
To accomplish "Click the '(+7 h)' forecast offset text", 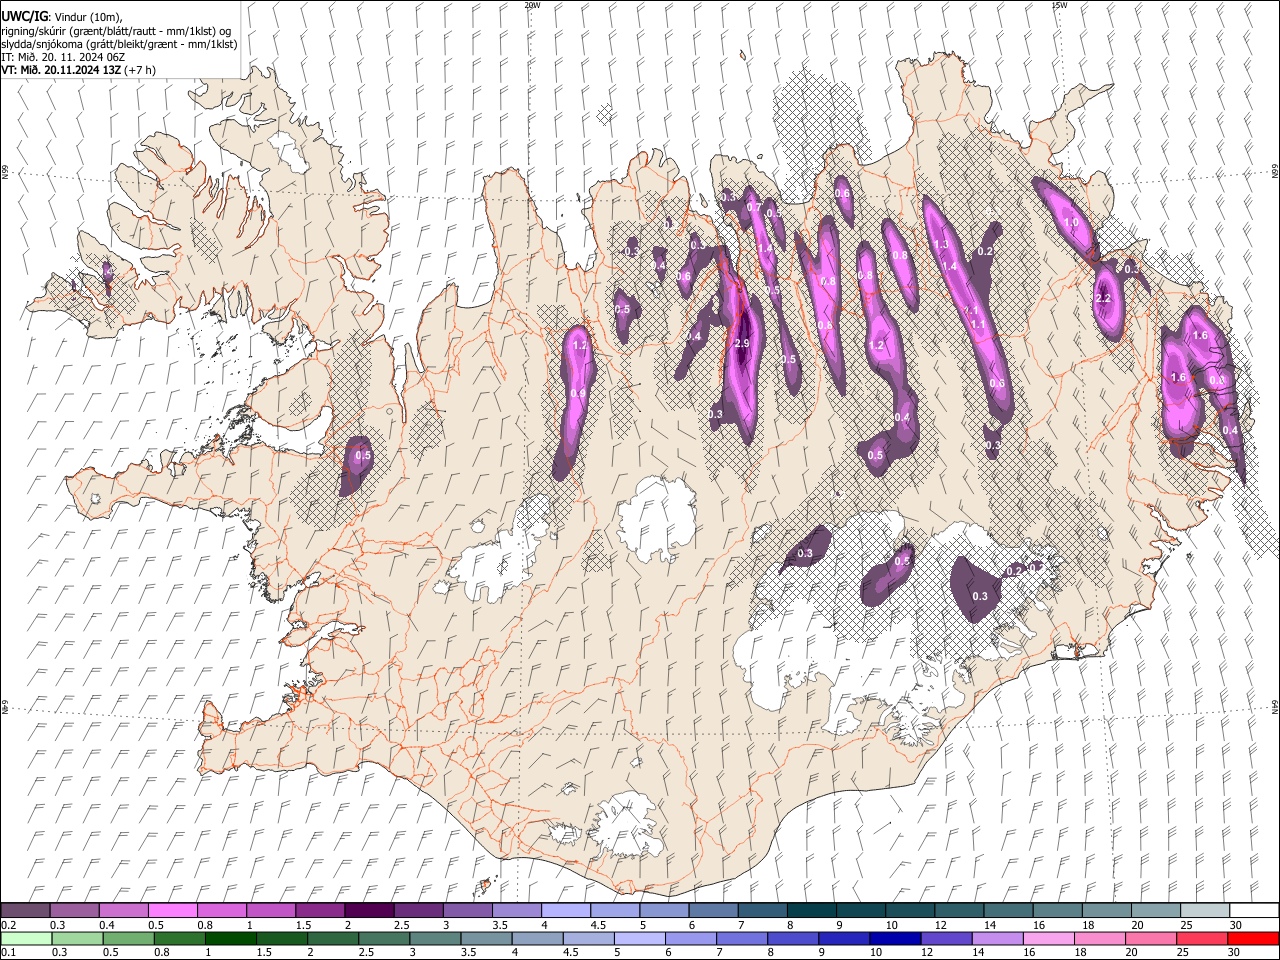I will pyautogui.click(x=140, y=71).
